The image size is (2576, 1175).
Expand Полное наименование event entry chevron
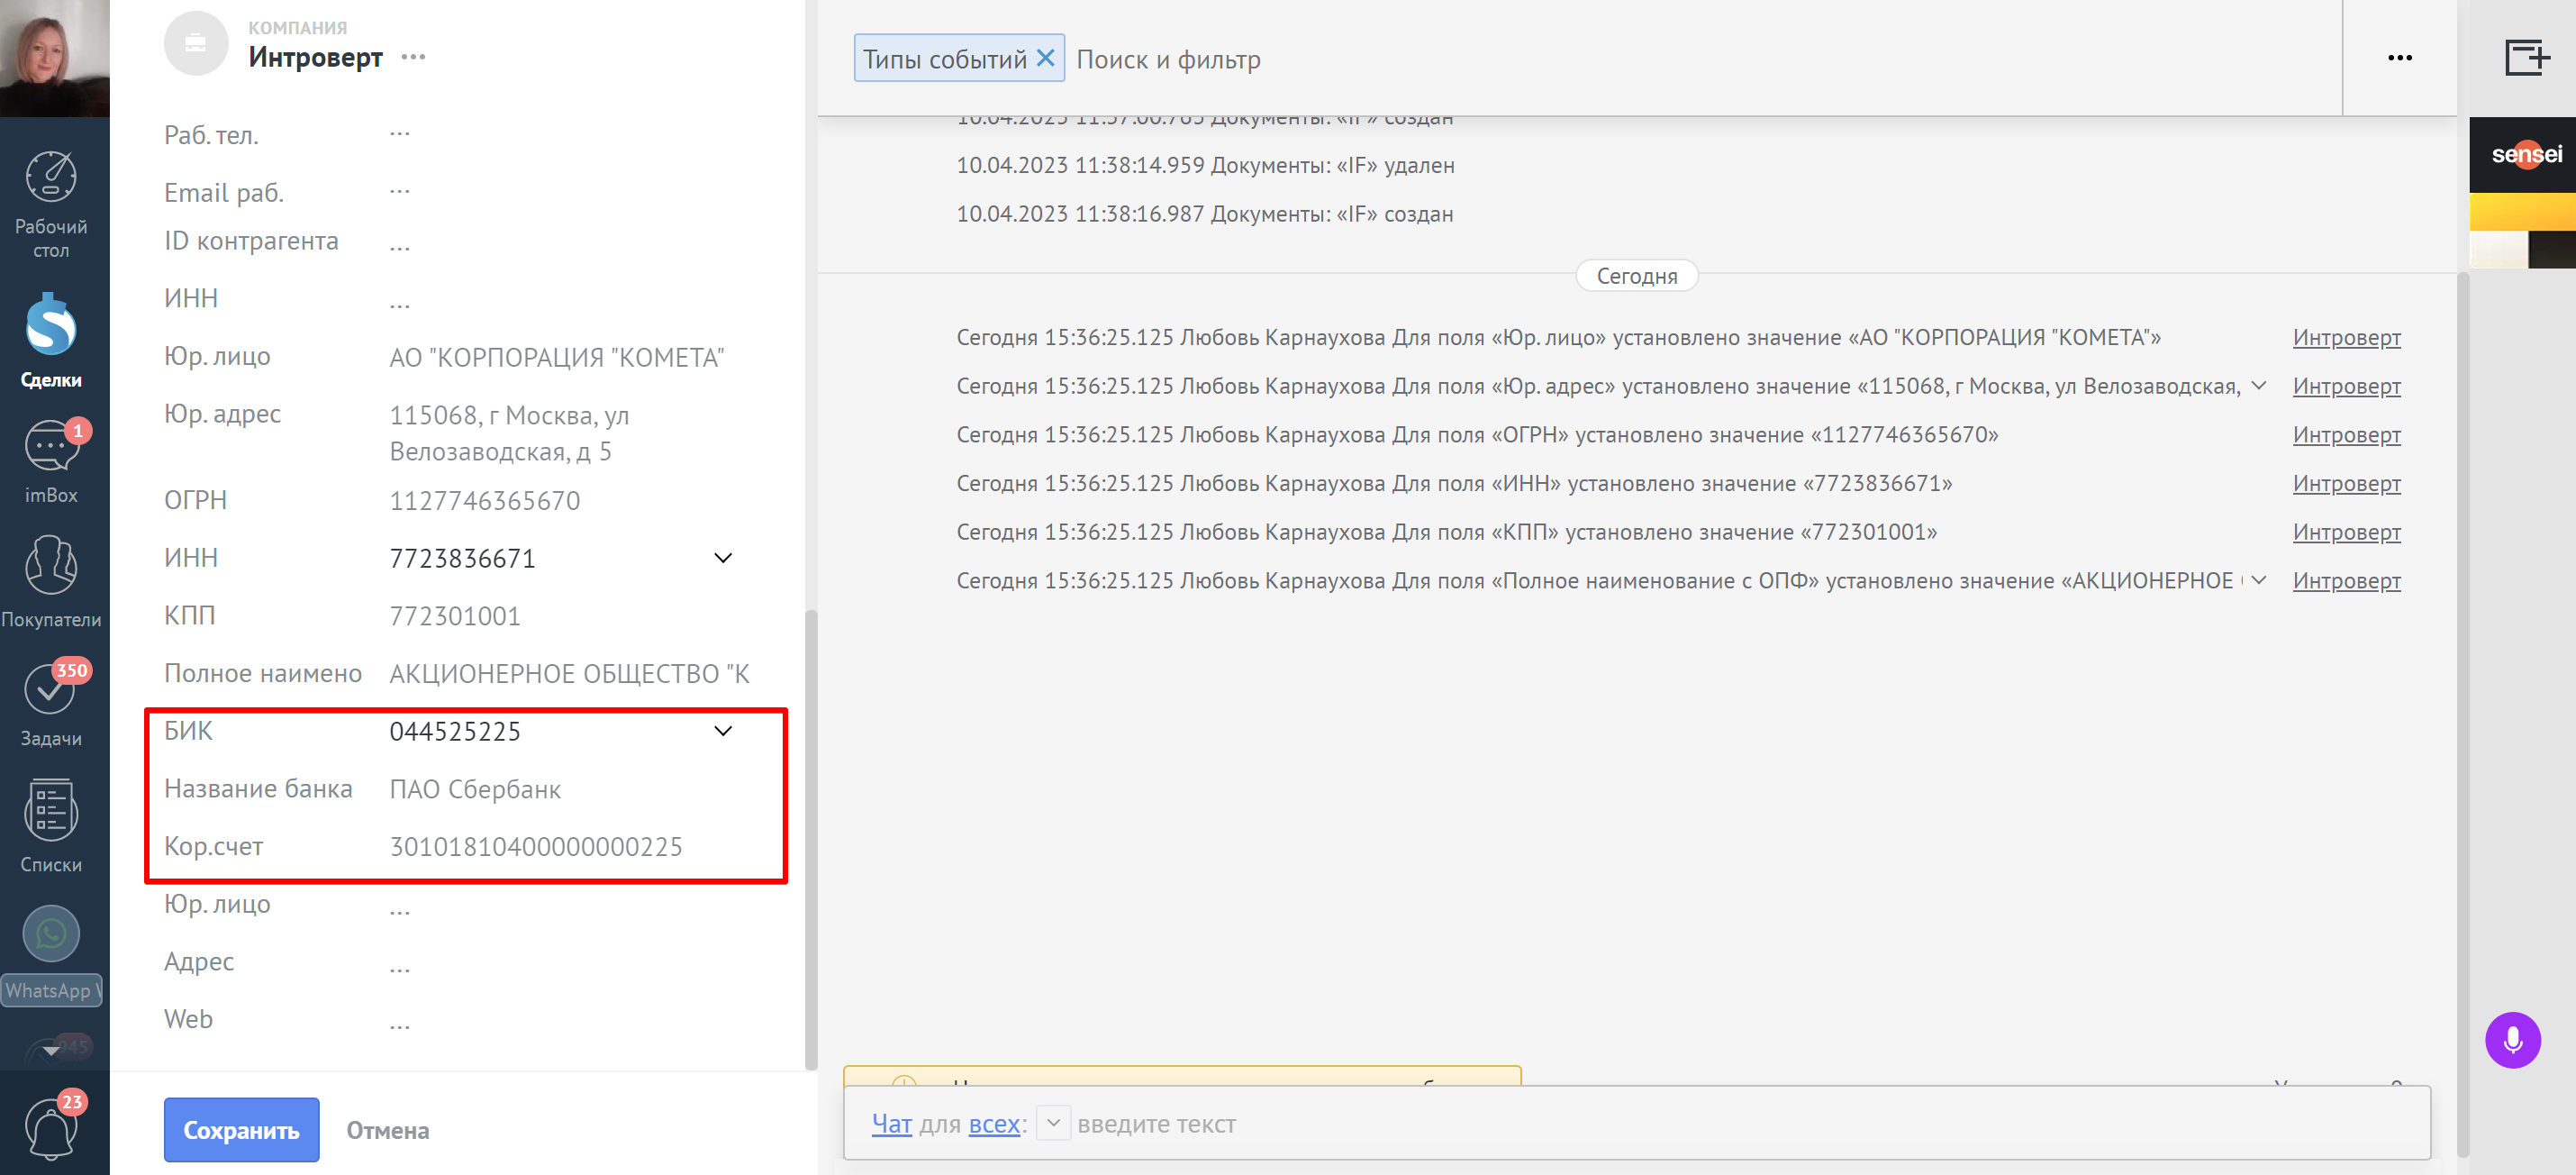pos(2259,580)
